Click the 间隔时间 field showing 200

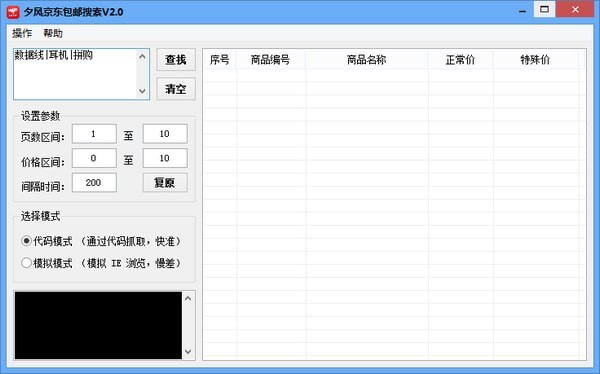[94, 183]
